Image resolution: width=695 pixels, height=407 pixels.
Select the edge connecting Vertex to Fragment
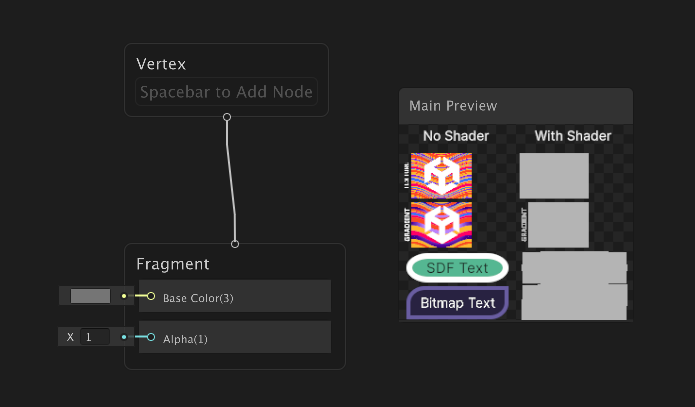tap(231, 180)
